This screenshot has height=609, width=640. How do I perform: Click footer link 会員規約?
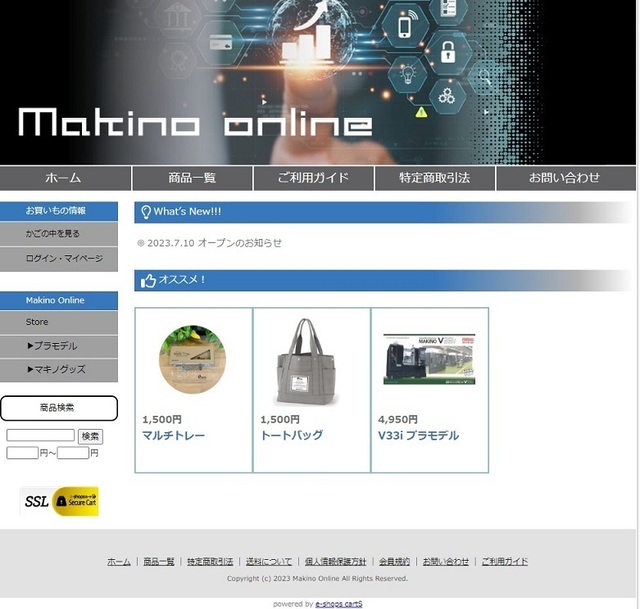tap(394, 562)
